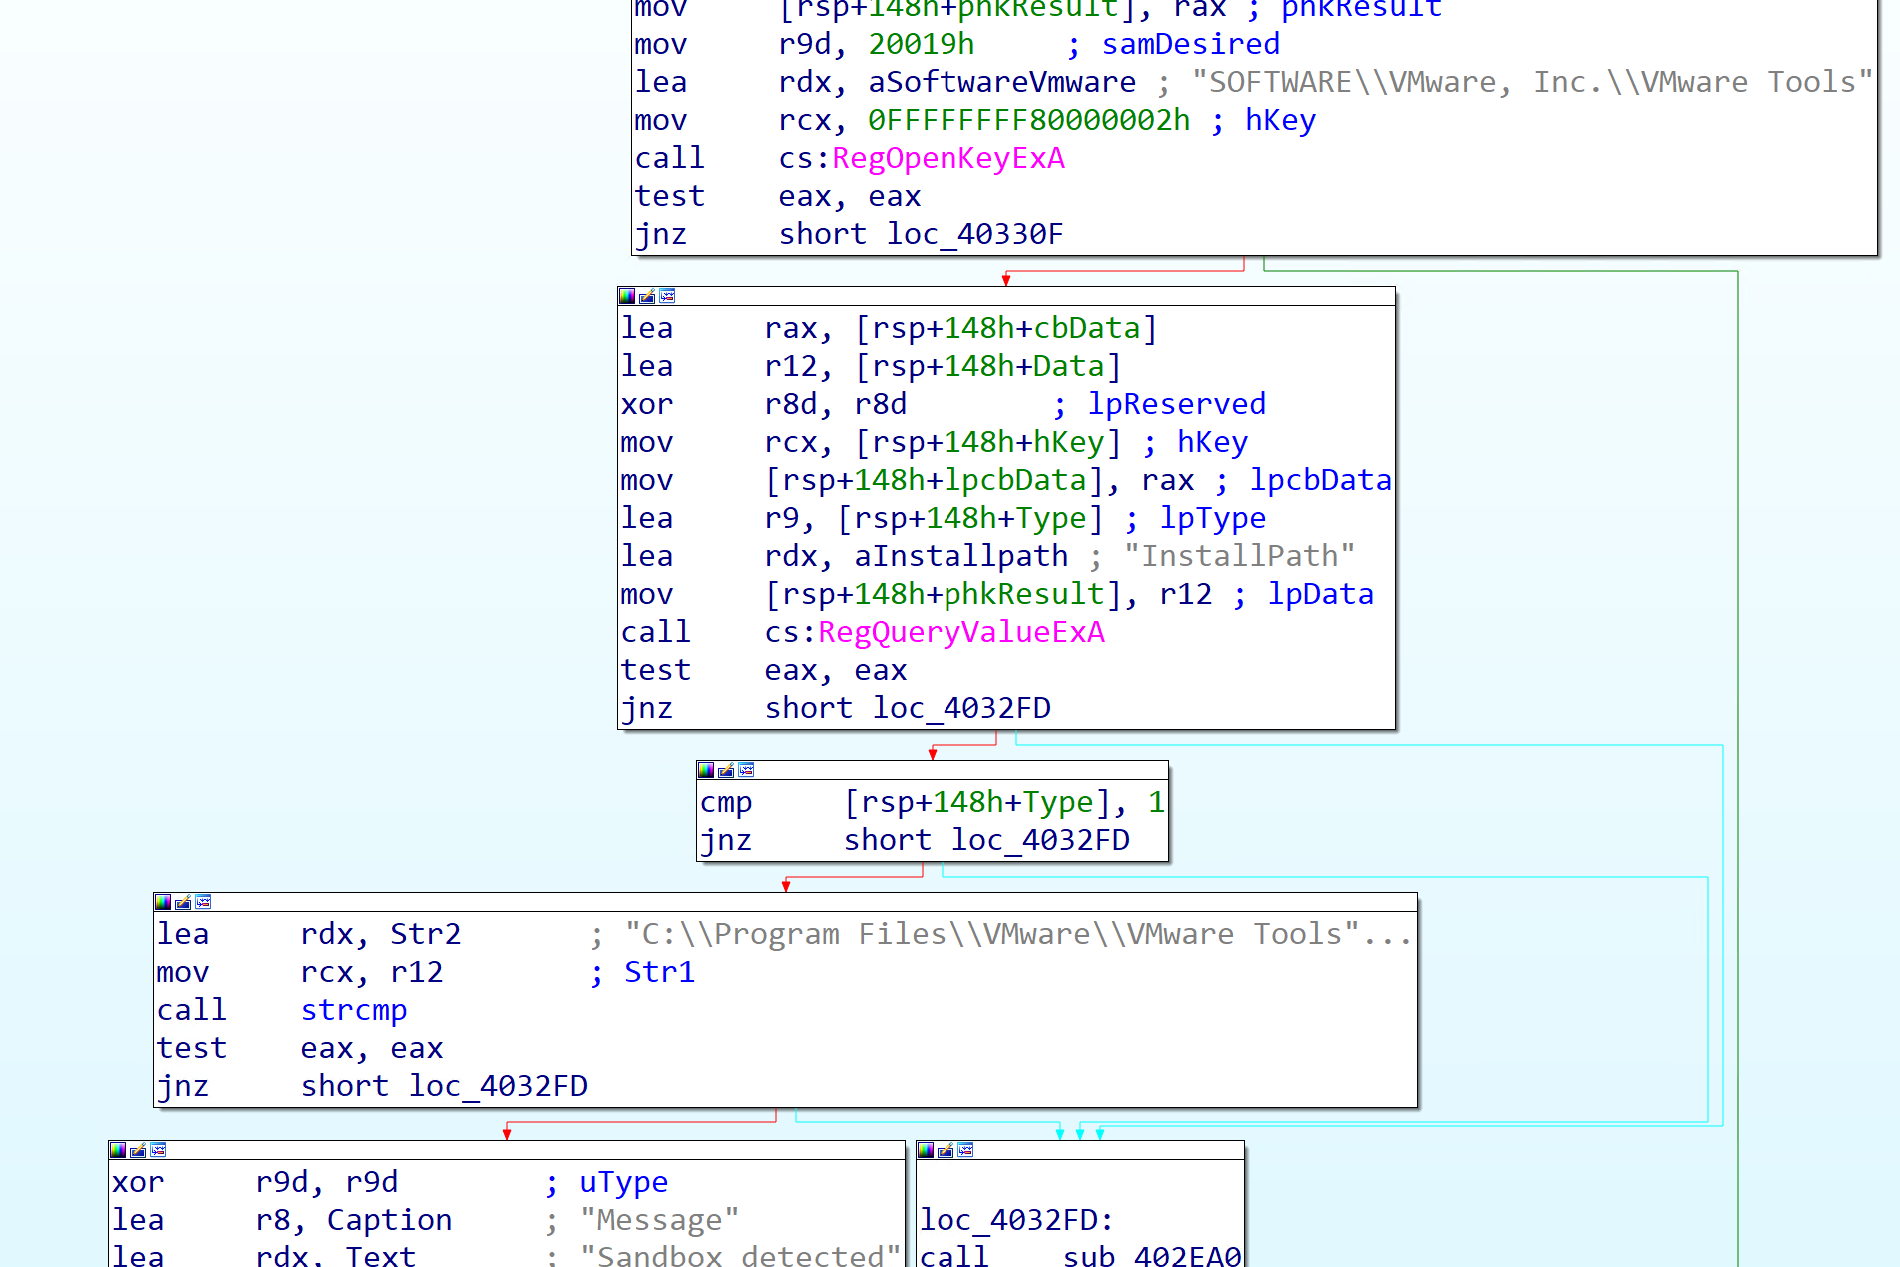Click loc_4032FD target in RegQueryValueExA node
The width and height of the screenshot is (1900, 1267).
coord(962,709)
